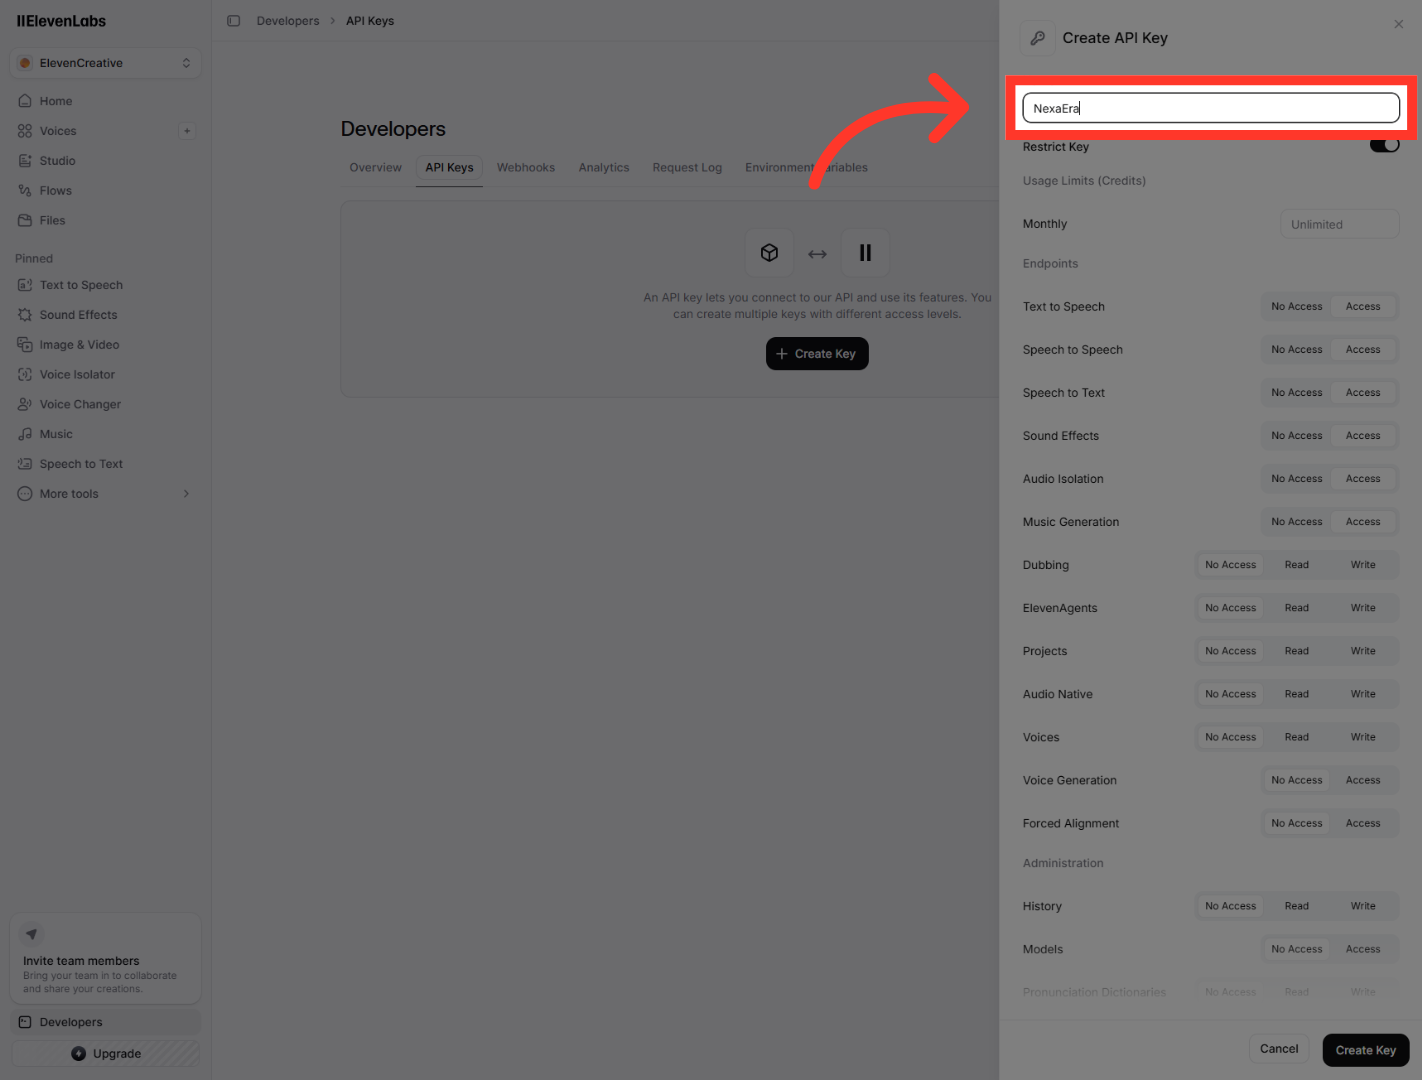Open the Voice Isolator icon
The image size is (1422, 1080).
(25, 375)
